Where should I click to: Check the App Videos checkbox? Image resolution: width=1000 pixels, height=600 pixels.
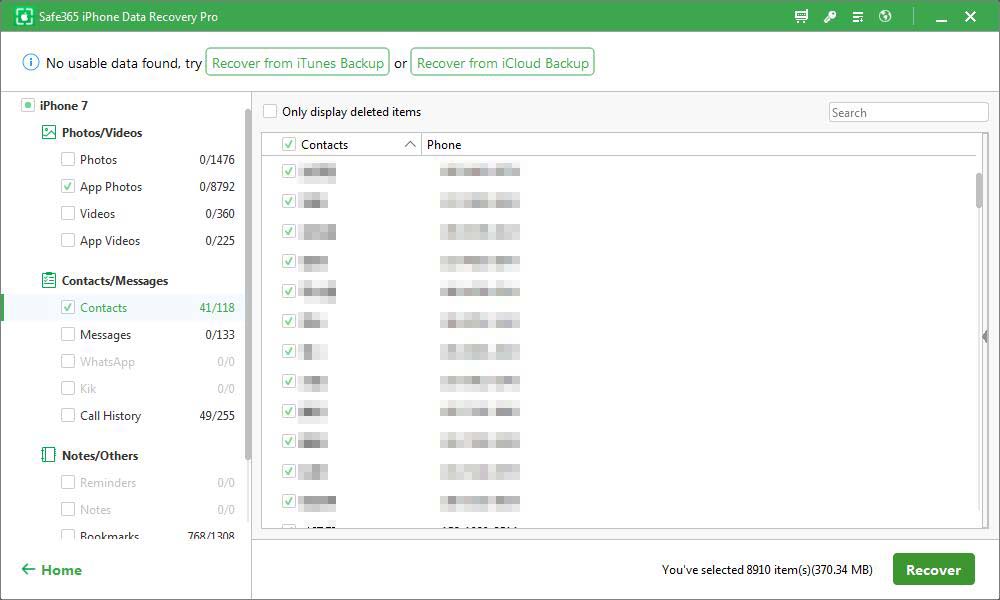(68, 240)
